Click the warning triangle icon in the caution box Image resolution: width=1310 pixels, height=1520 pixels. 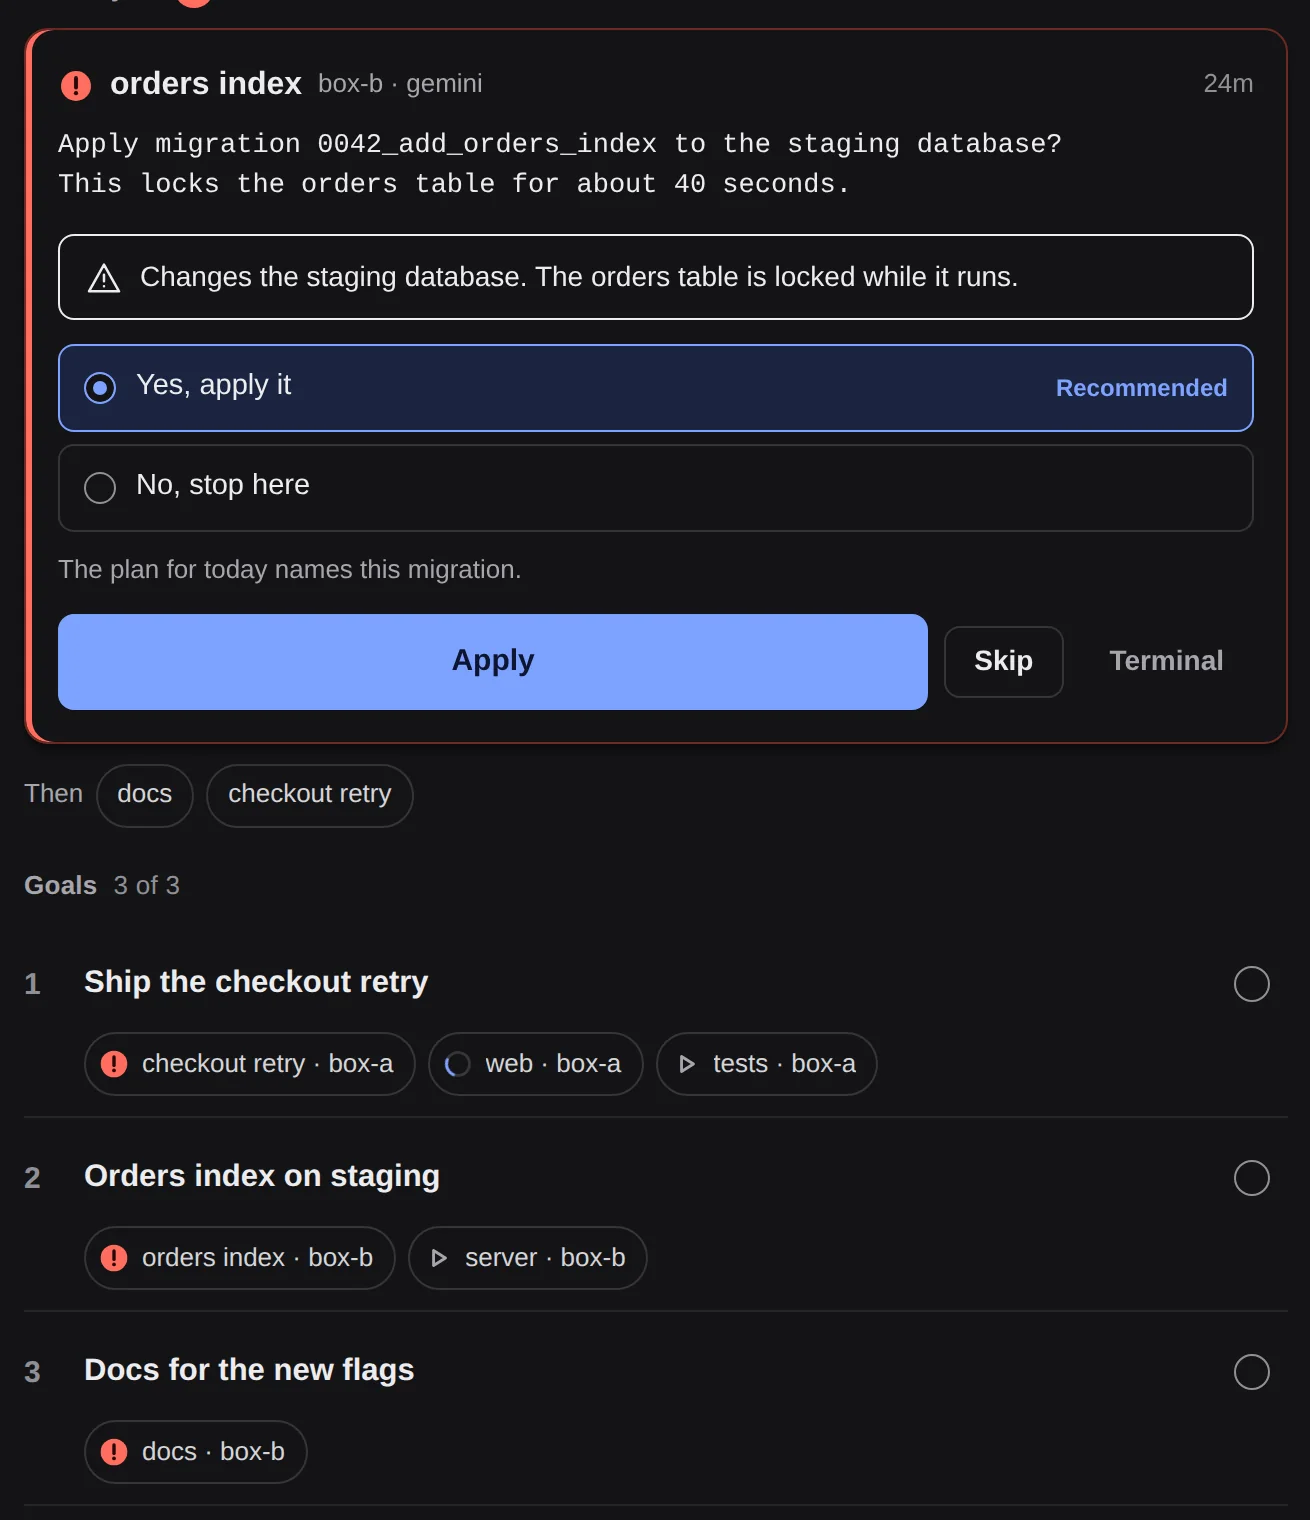click(104, 278)
